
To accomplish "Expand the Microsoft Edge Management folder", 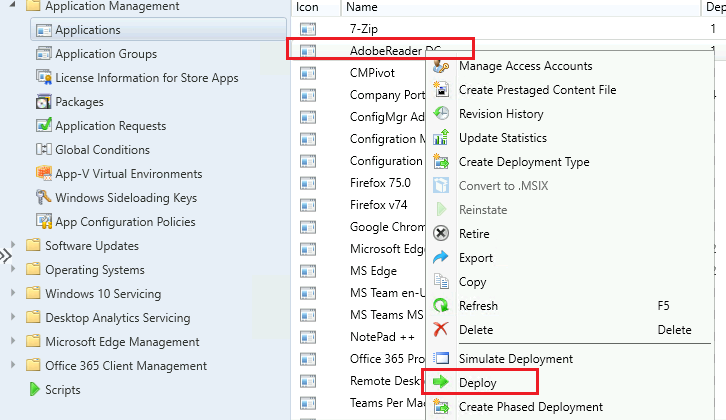I will point(13,341).
